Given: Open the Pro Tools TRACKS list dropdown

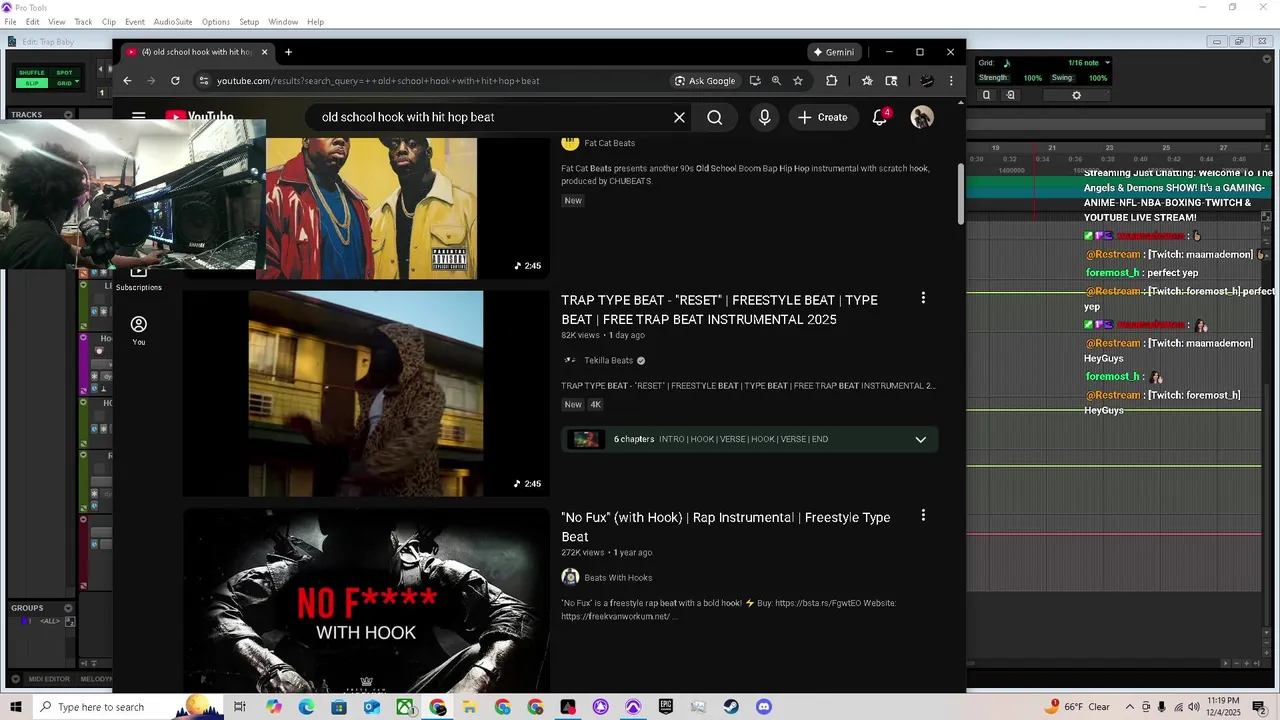Looking at the screenshot, I should tap(68, 115).
